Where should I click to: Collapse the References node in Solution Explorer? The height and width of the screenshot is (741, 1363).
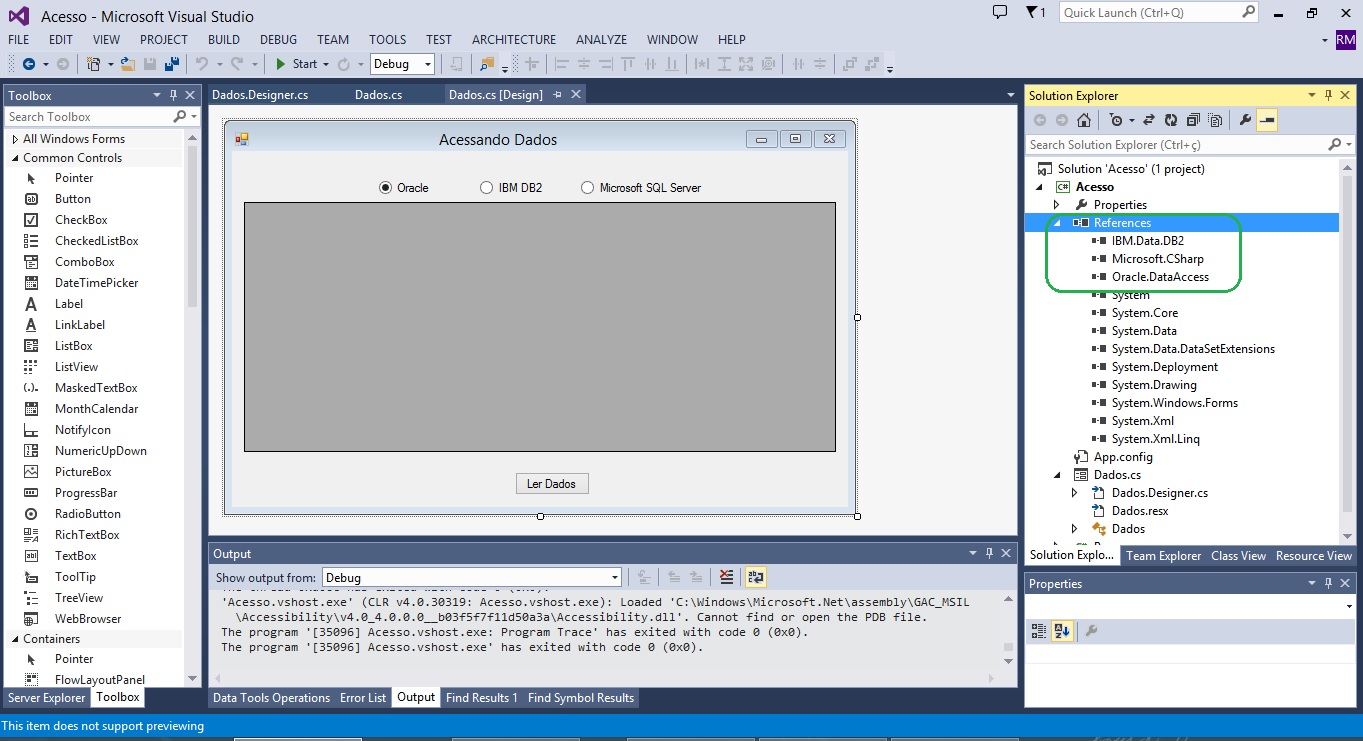click(x=1057, y=223)
